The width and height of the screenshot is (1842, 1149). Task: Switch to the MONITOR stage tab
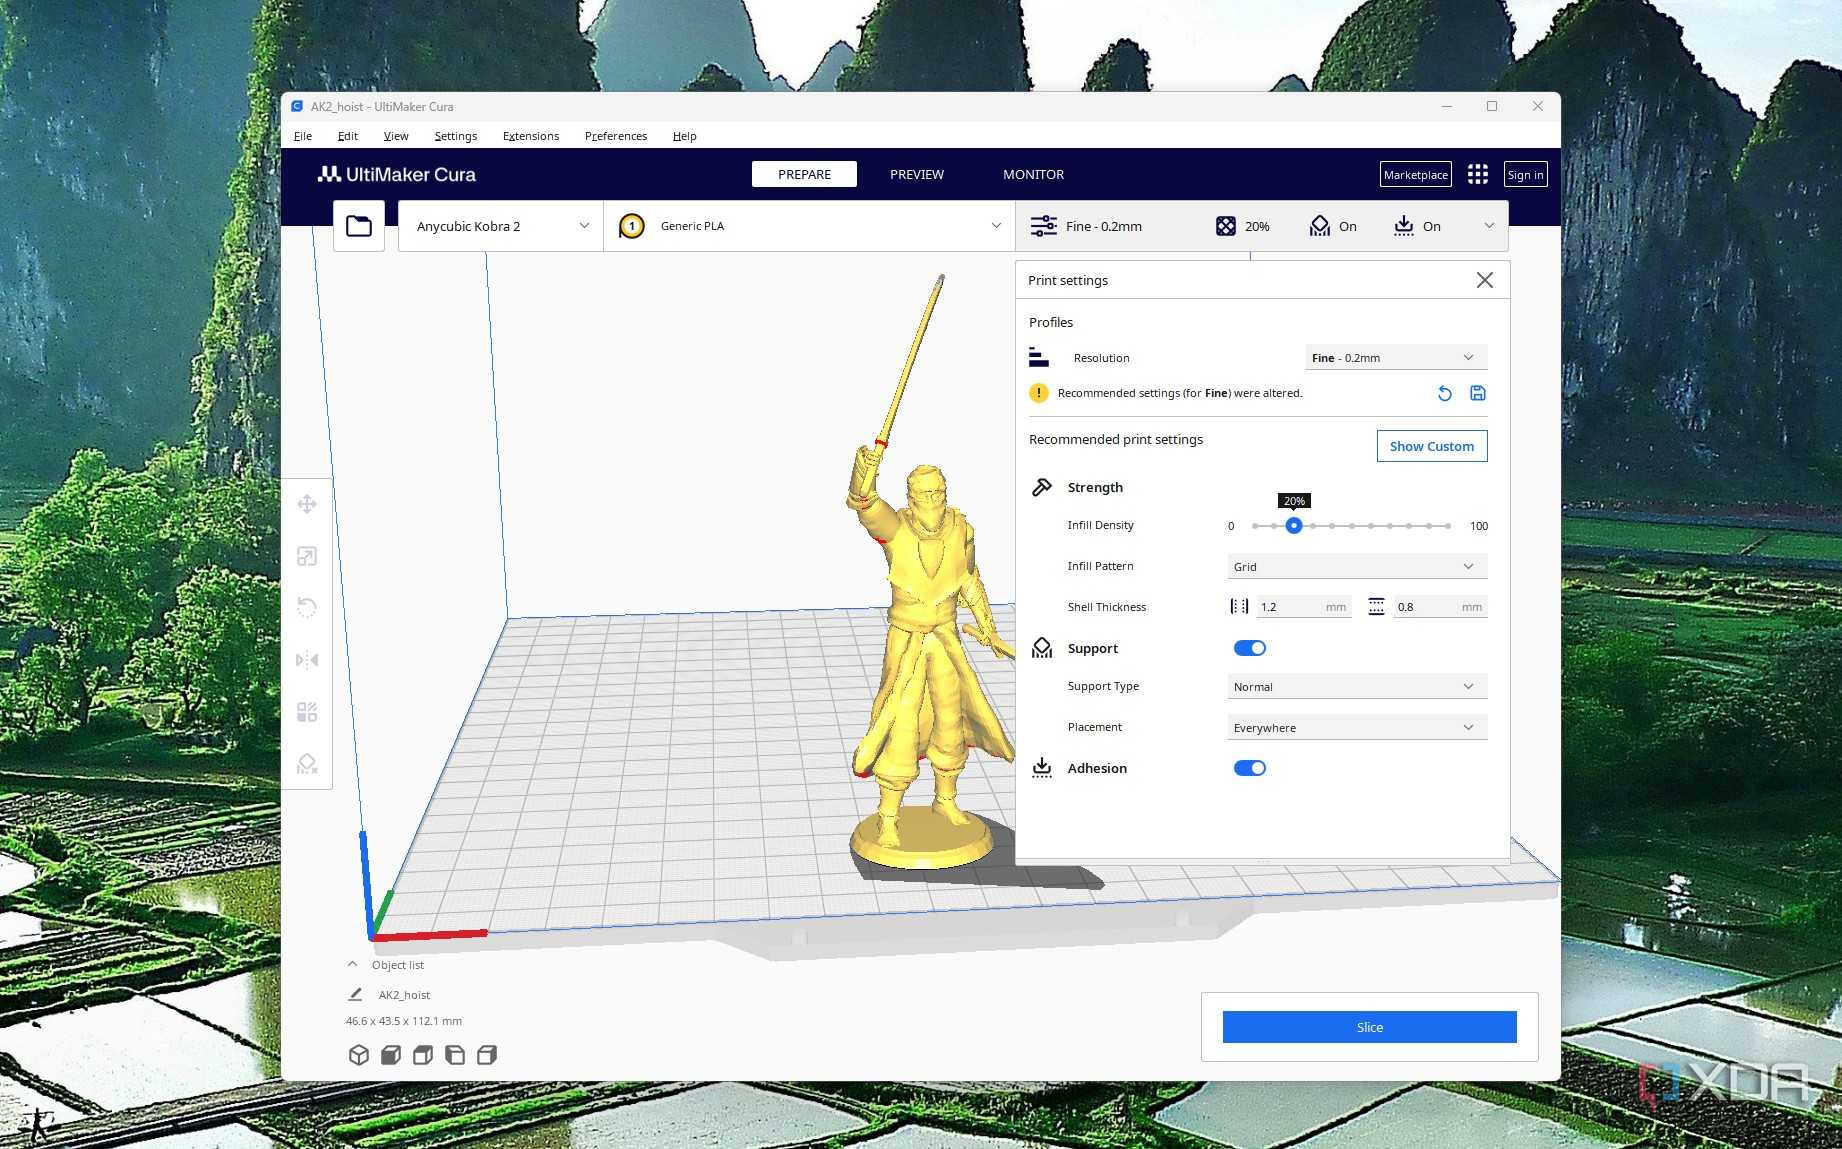pos(1033,174)
